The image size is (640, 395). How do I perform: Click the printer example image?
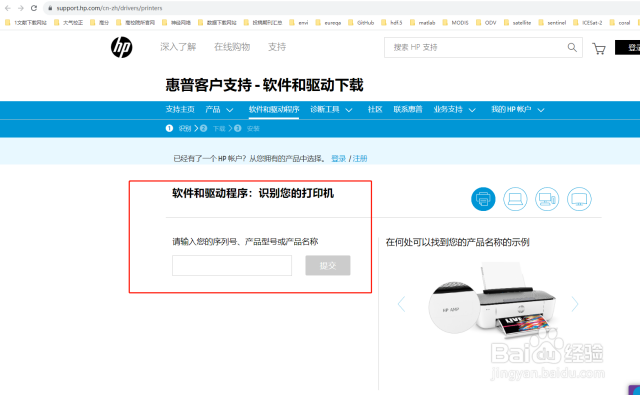(x=492, y=301)
